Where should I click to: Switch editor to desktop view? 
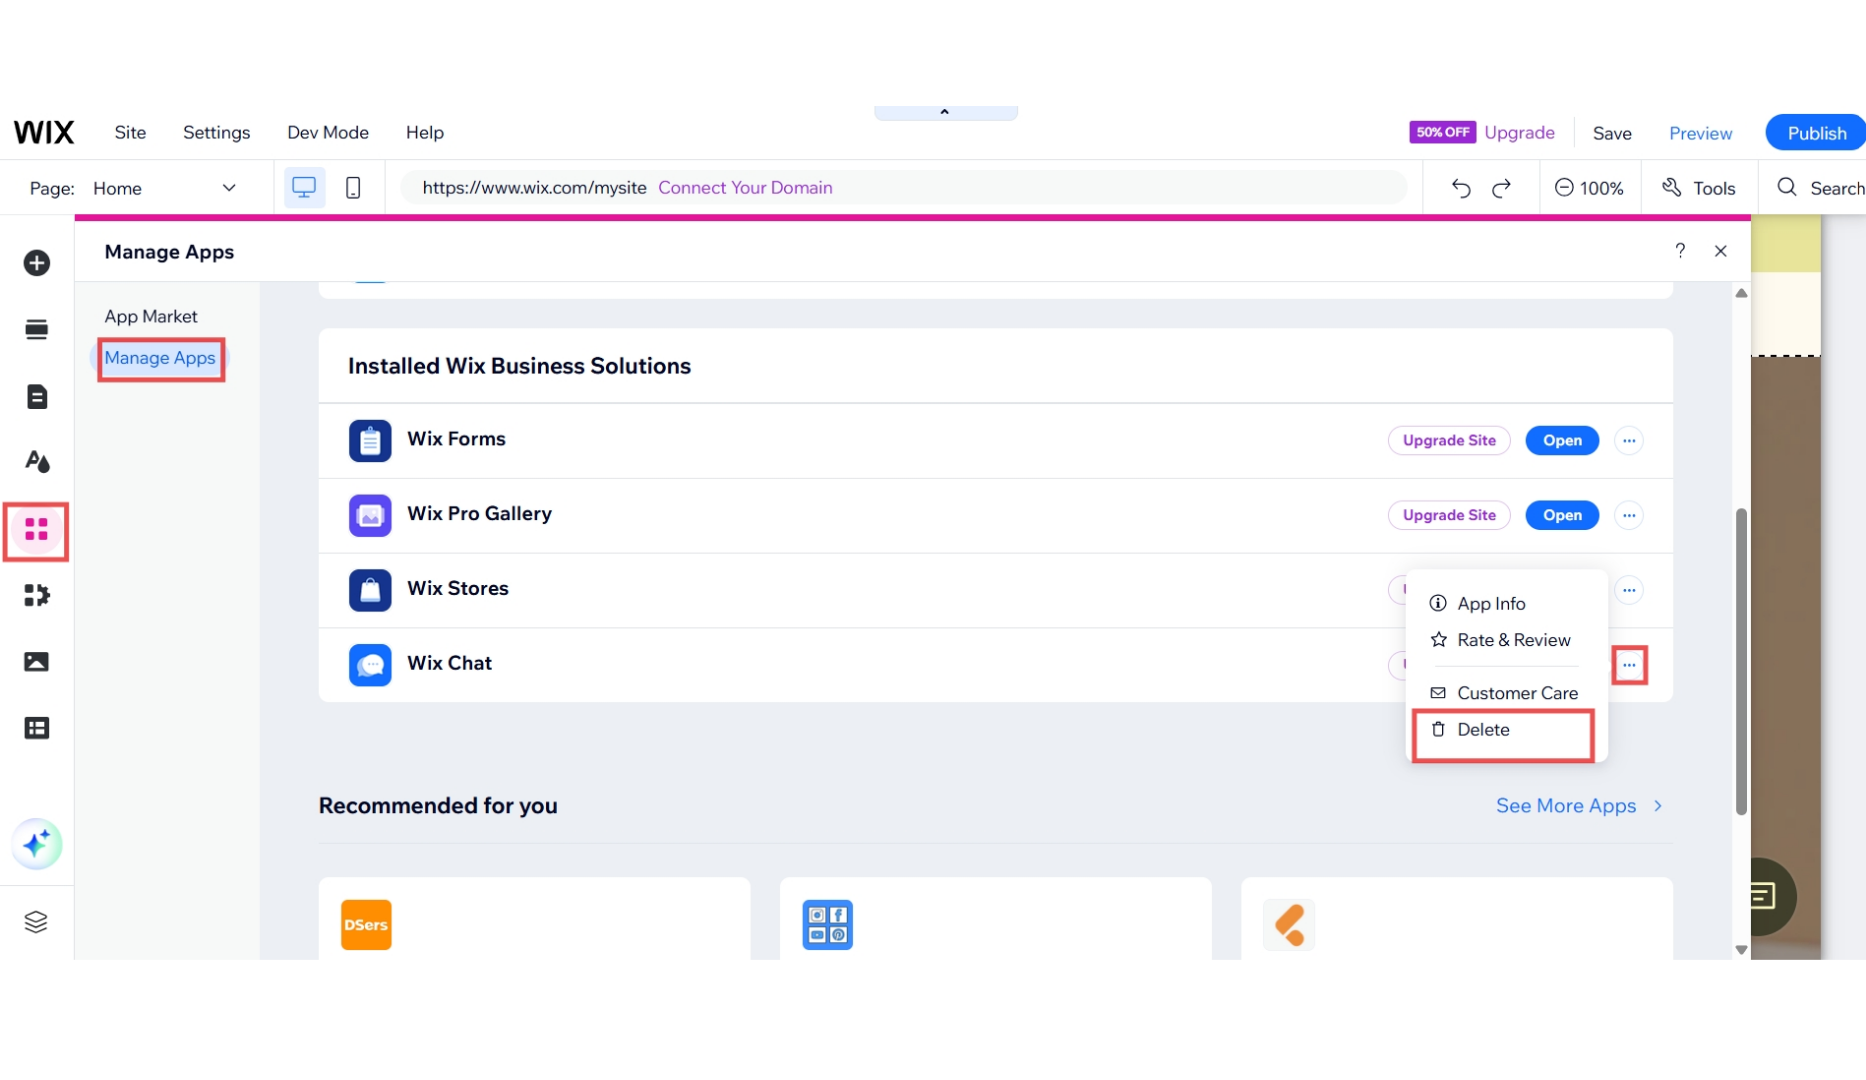tap(303, 187)
